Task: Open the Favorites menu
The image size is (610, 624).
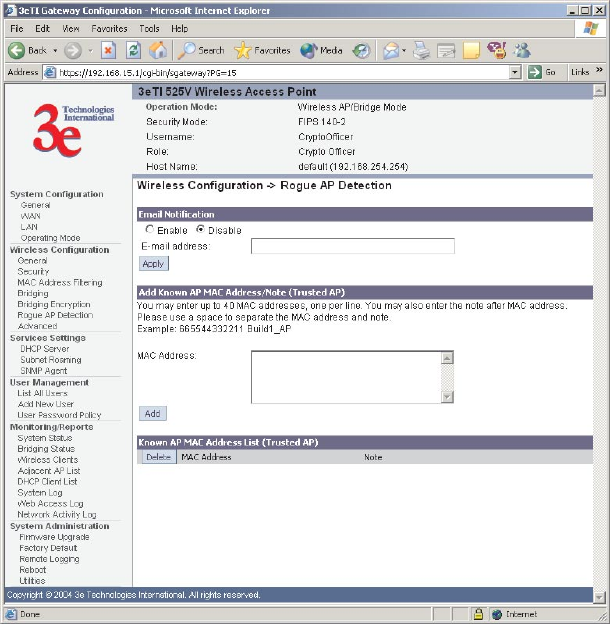Action: [x=109, y=29]
